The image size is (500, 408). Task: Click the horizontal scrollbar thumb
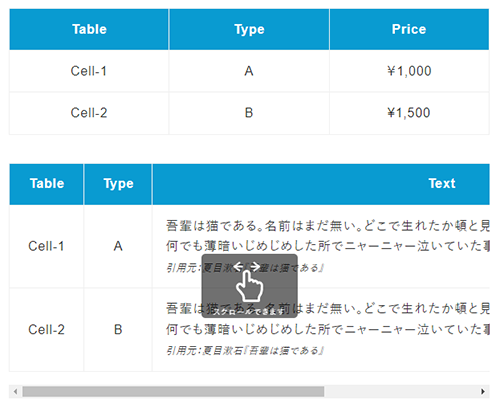(x=173, y=391)
